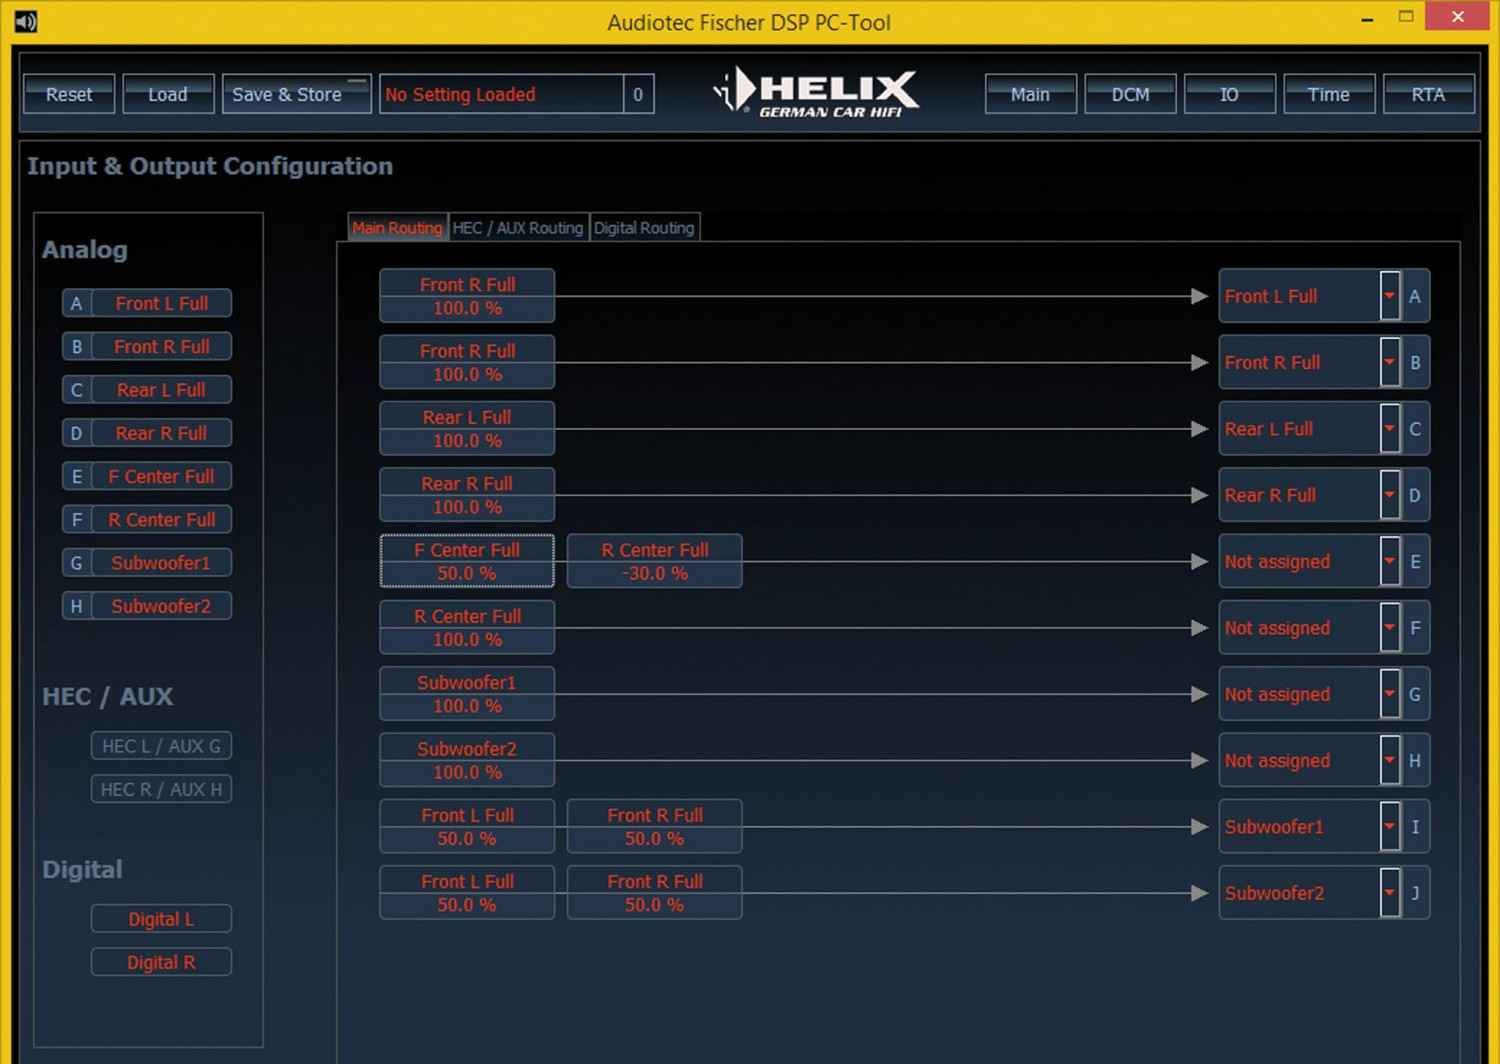
Task: Select the No Setting Loaded field
Action: point(501,94)
